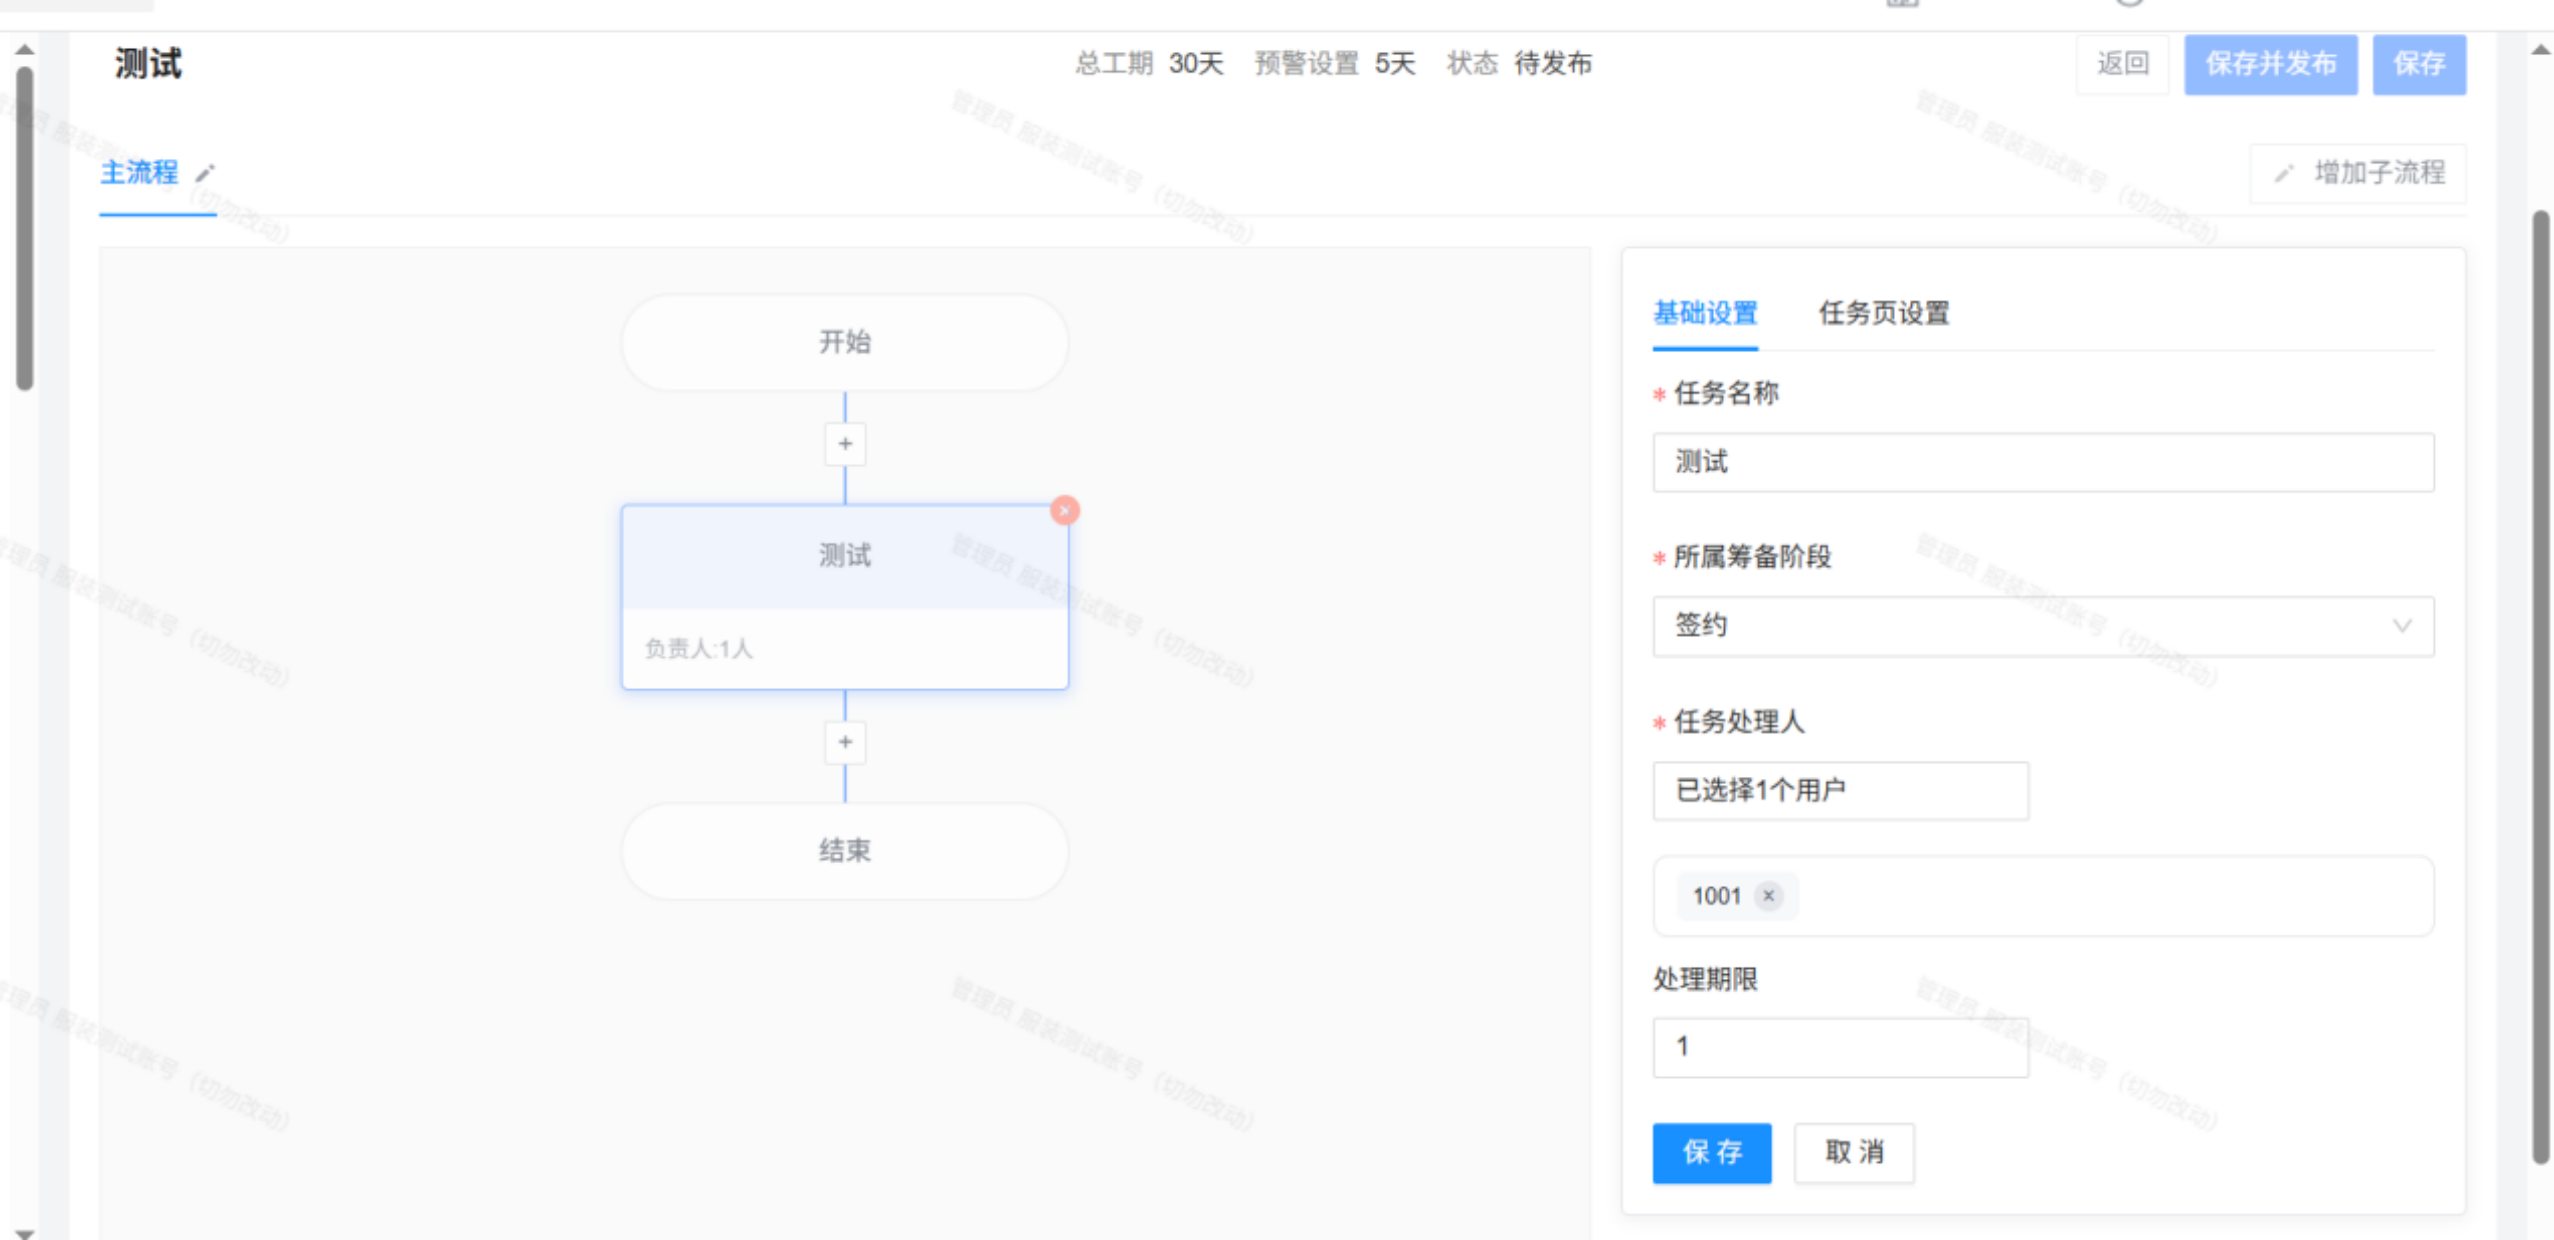Switch to the 任务页设置 tab
Screen dimensions: 2554x1240
pos(1883,313)
